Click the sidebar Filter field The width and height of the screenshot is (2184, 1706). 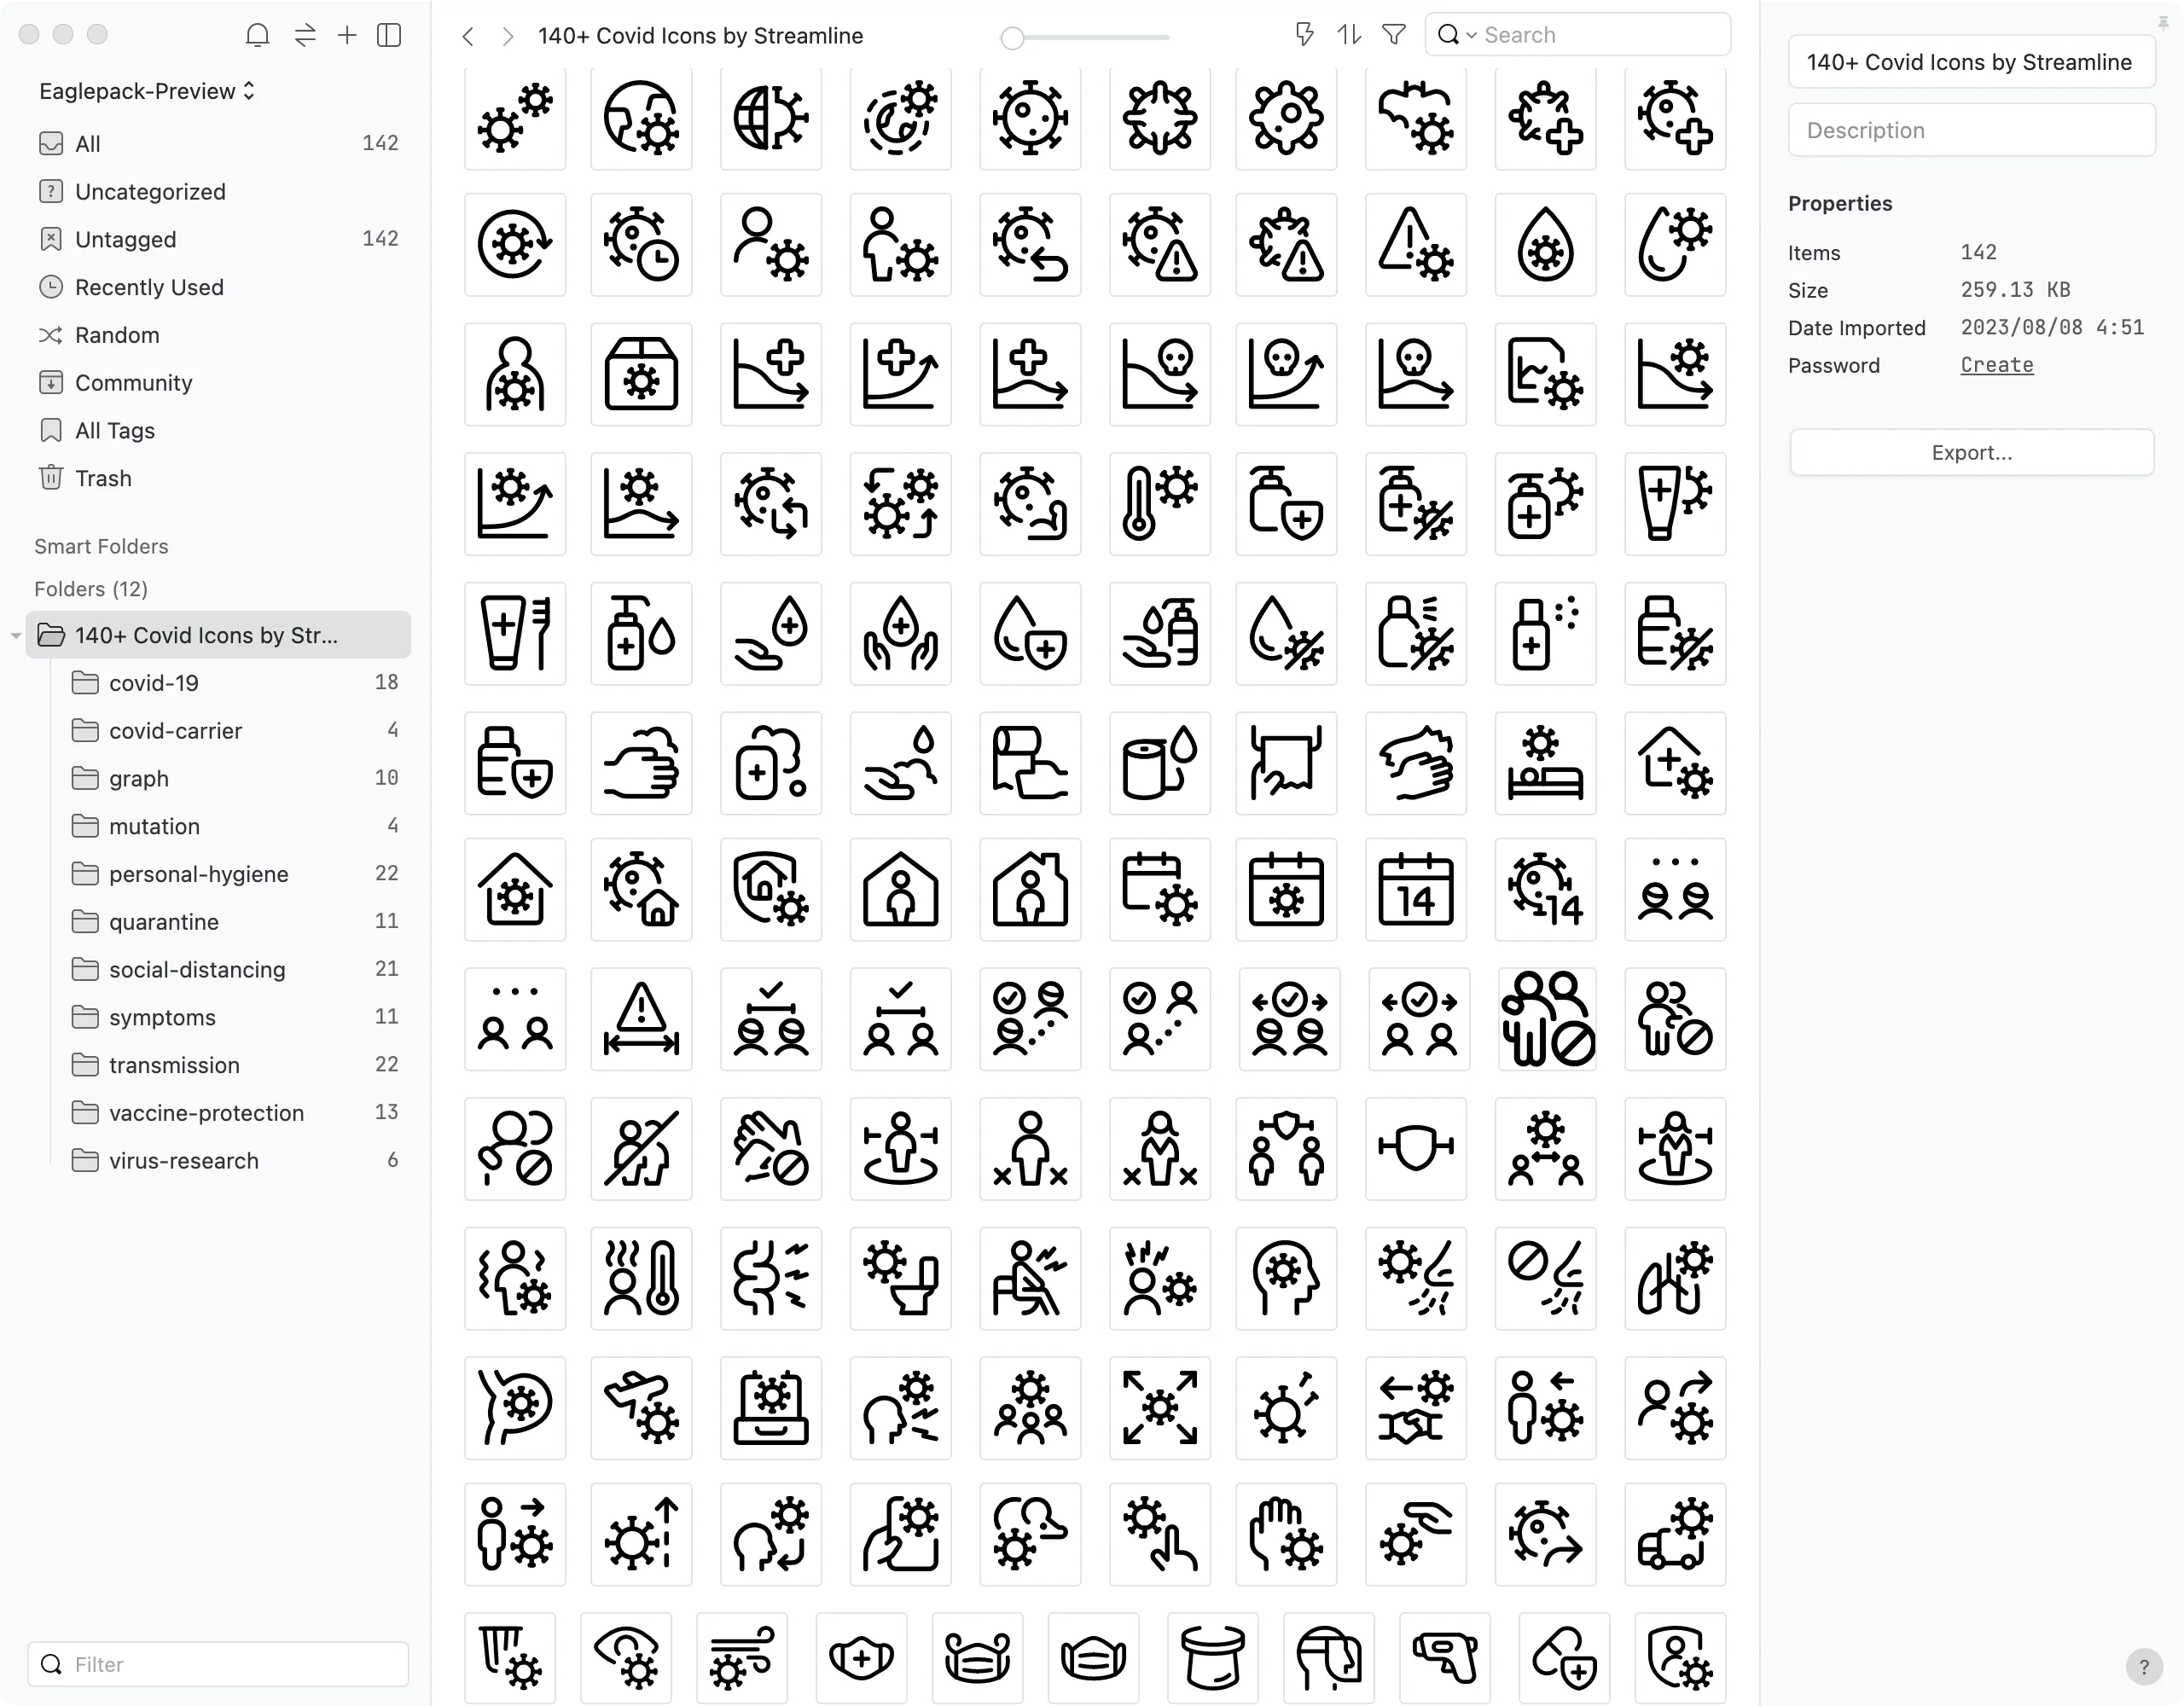tap(218, 1664)
